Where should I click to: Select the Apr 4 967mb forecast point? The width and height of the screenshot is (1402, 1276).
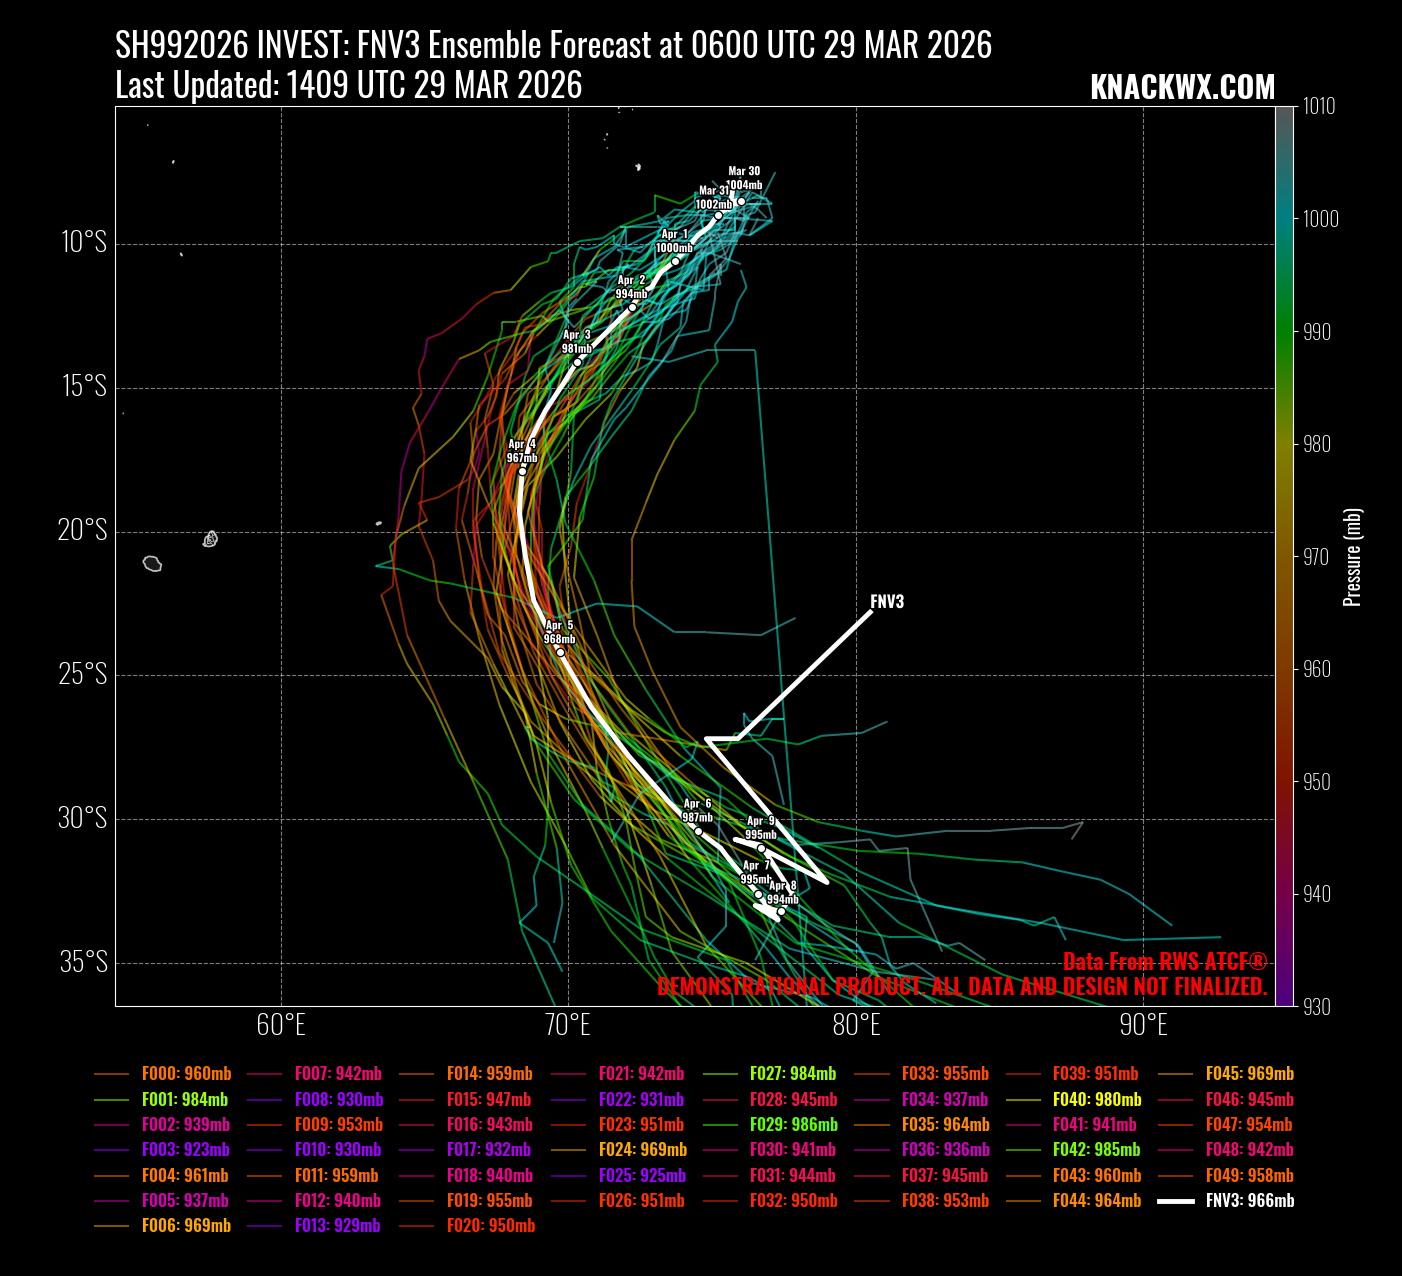(x=522, y=471)
